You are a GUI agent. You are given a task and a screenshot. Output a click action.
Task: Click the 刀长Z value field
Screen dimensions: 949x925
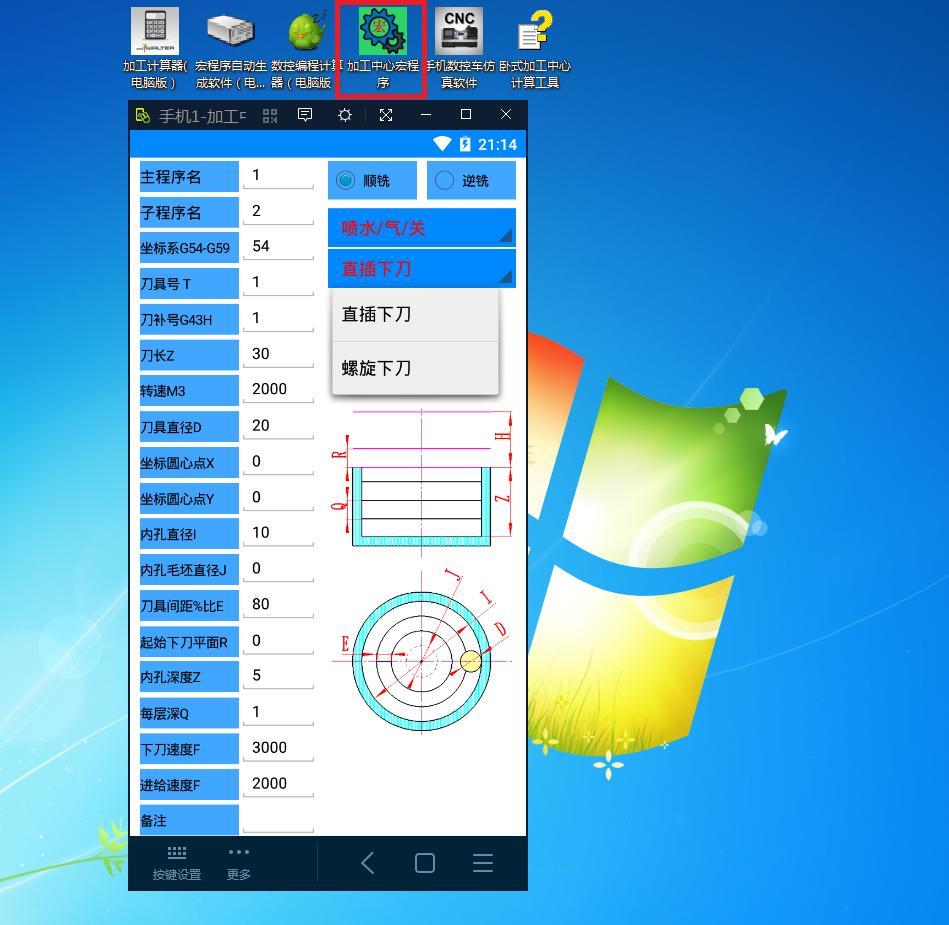(278, 354)
